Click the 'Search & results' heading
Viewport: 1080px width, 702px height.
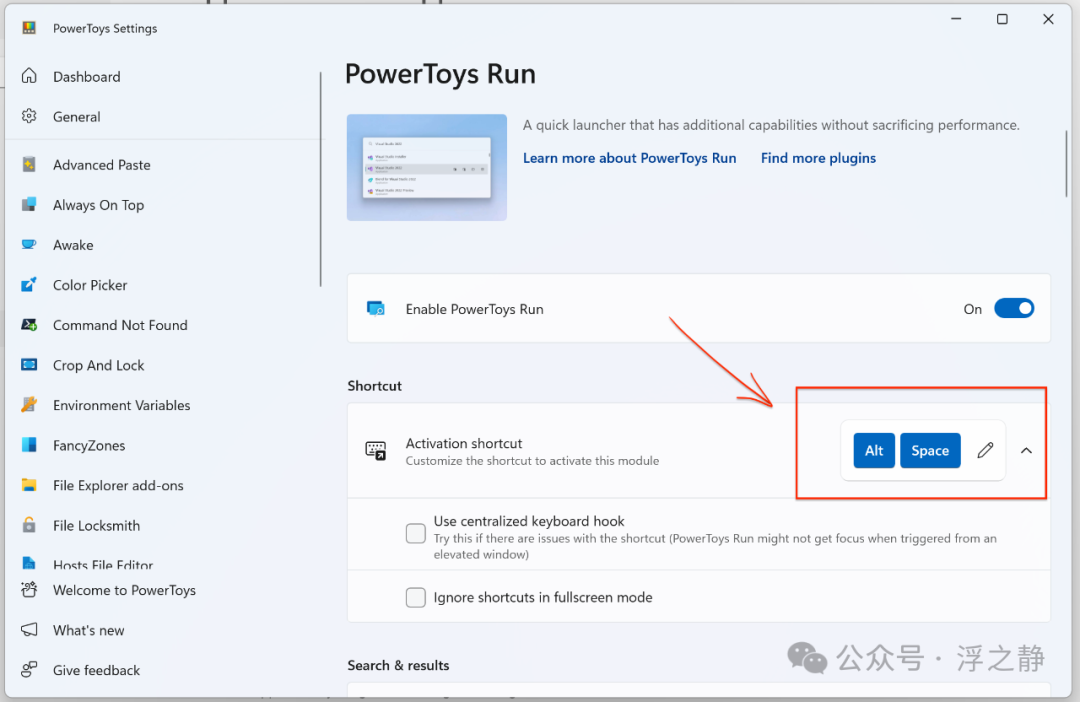[x=398, y=665]
